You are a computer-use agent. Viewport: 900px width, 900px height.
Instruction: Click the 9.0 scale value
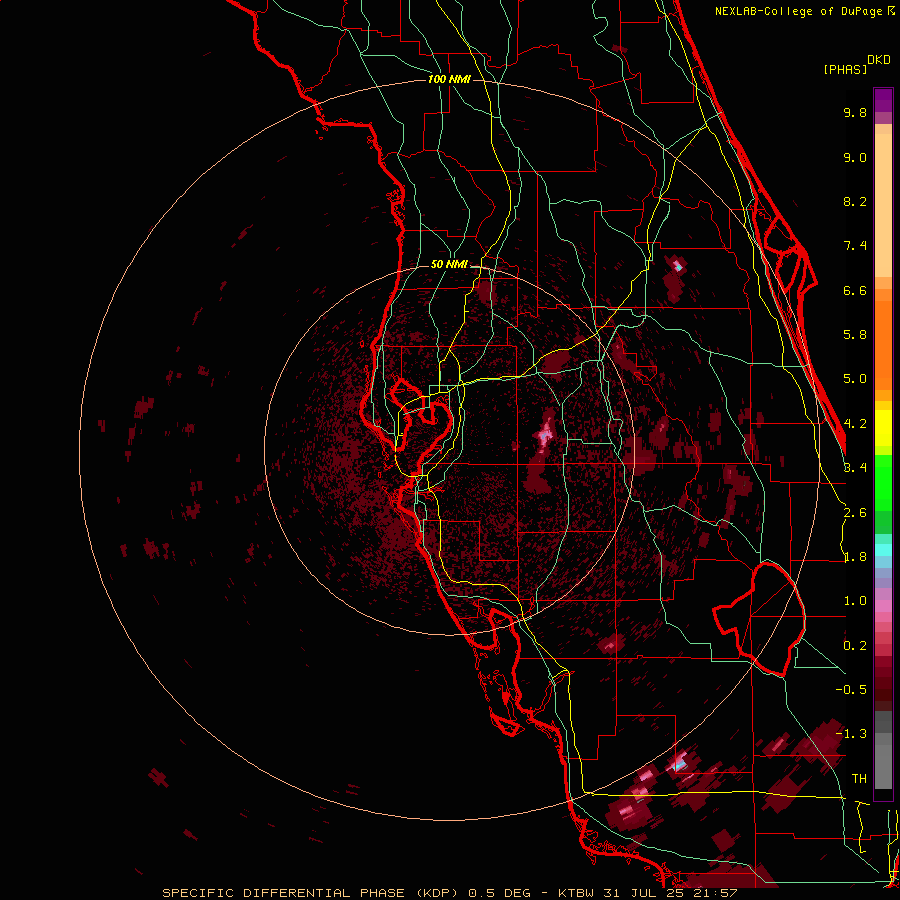click(x=855, y=157)
